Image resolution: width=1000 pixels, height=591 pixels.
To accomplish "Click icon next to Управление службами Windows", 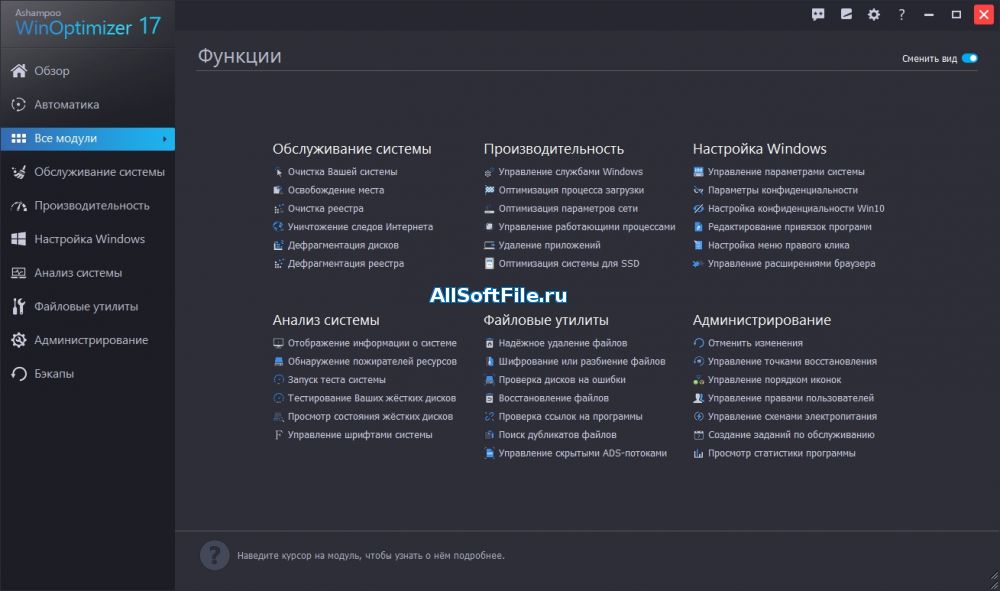I will (489, 172).
